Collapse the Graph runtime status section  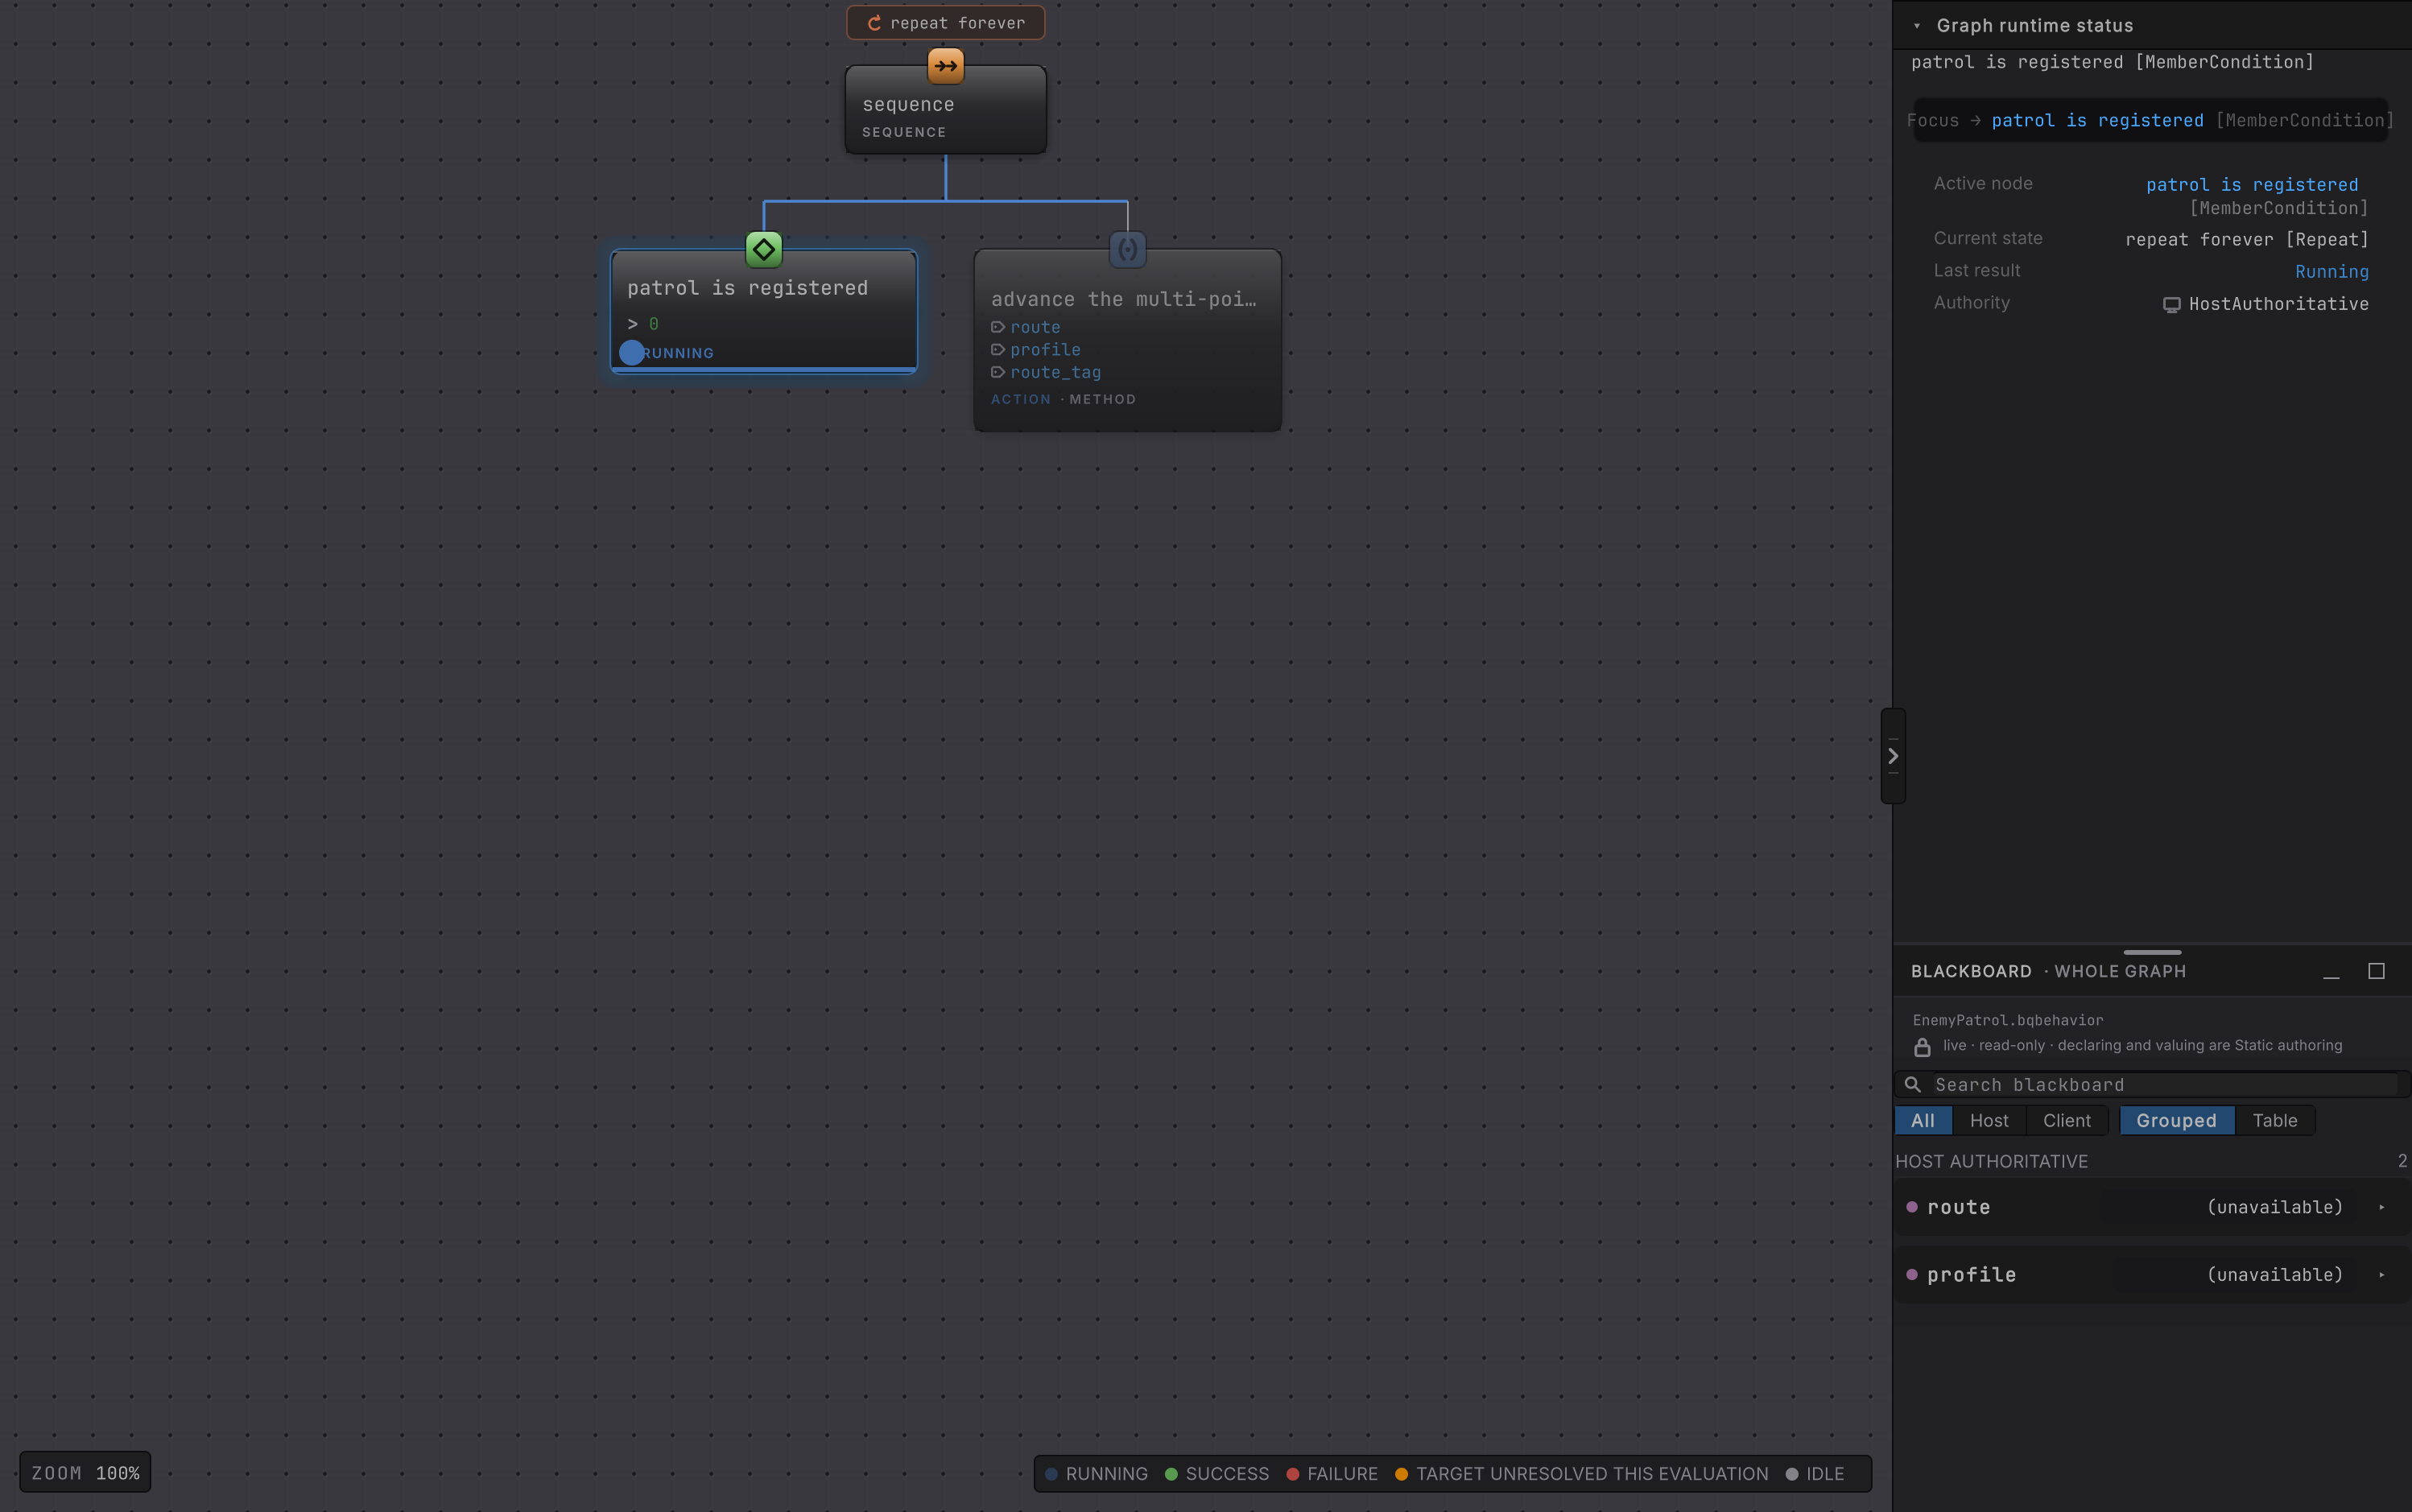pos(1916,26)
